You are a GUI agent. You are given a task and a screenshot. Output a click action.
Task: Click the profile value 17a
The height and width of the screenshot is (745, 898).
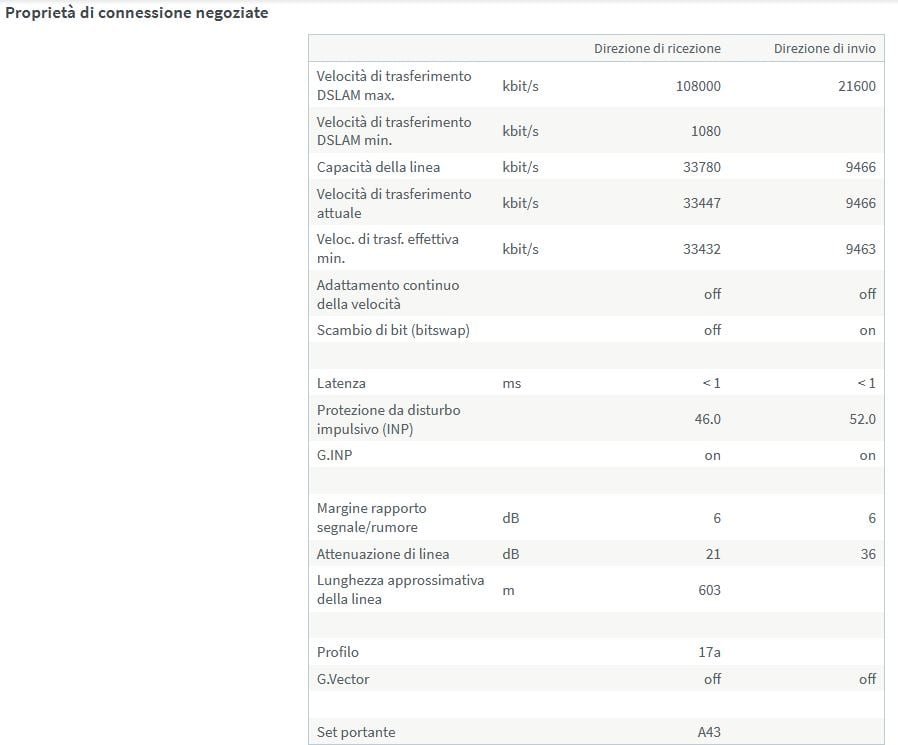pyautogui.click(x=709, y=652)
